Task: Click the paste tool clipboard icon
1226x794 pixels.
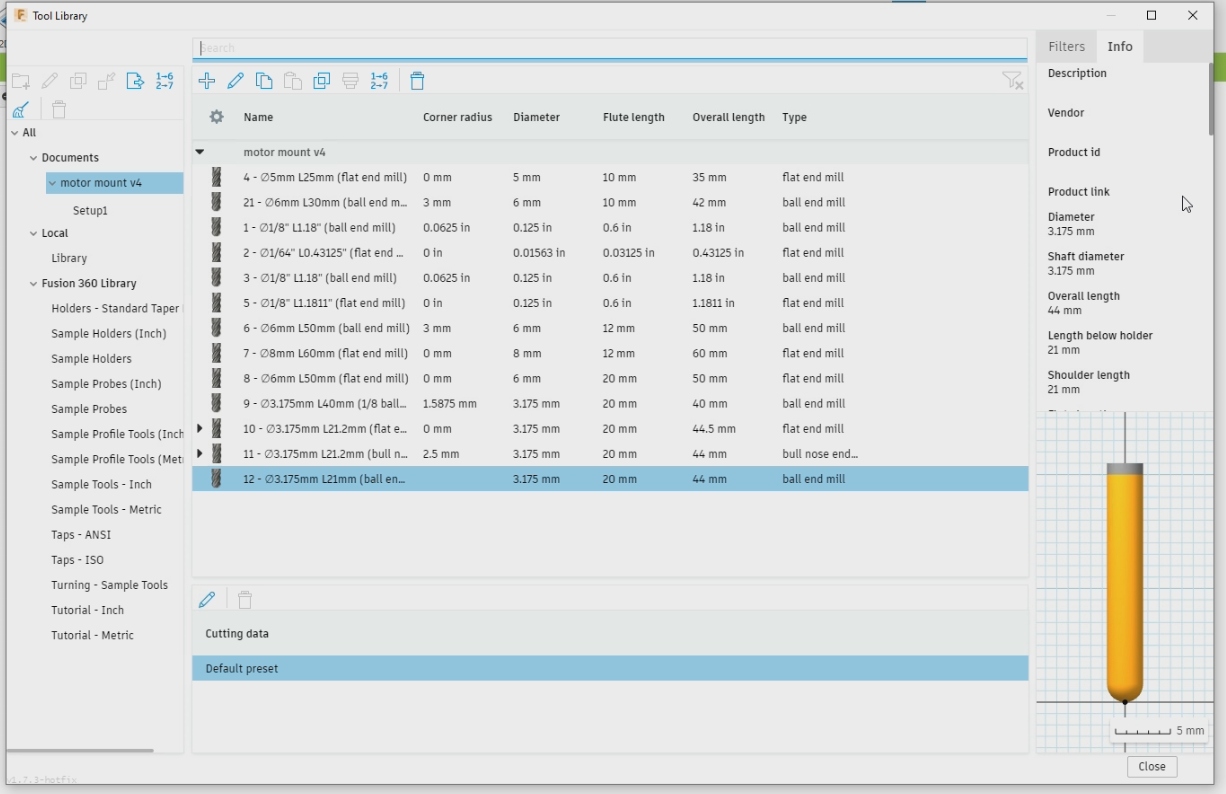Action: pyautogui.click(x=293, y=81)
